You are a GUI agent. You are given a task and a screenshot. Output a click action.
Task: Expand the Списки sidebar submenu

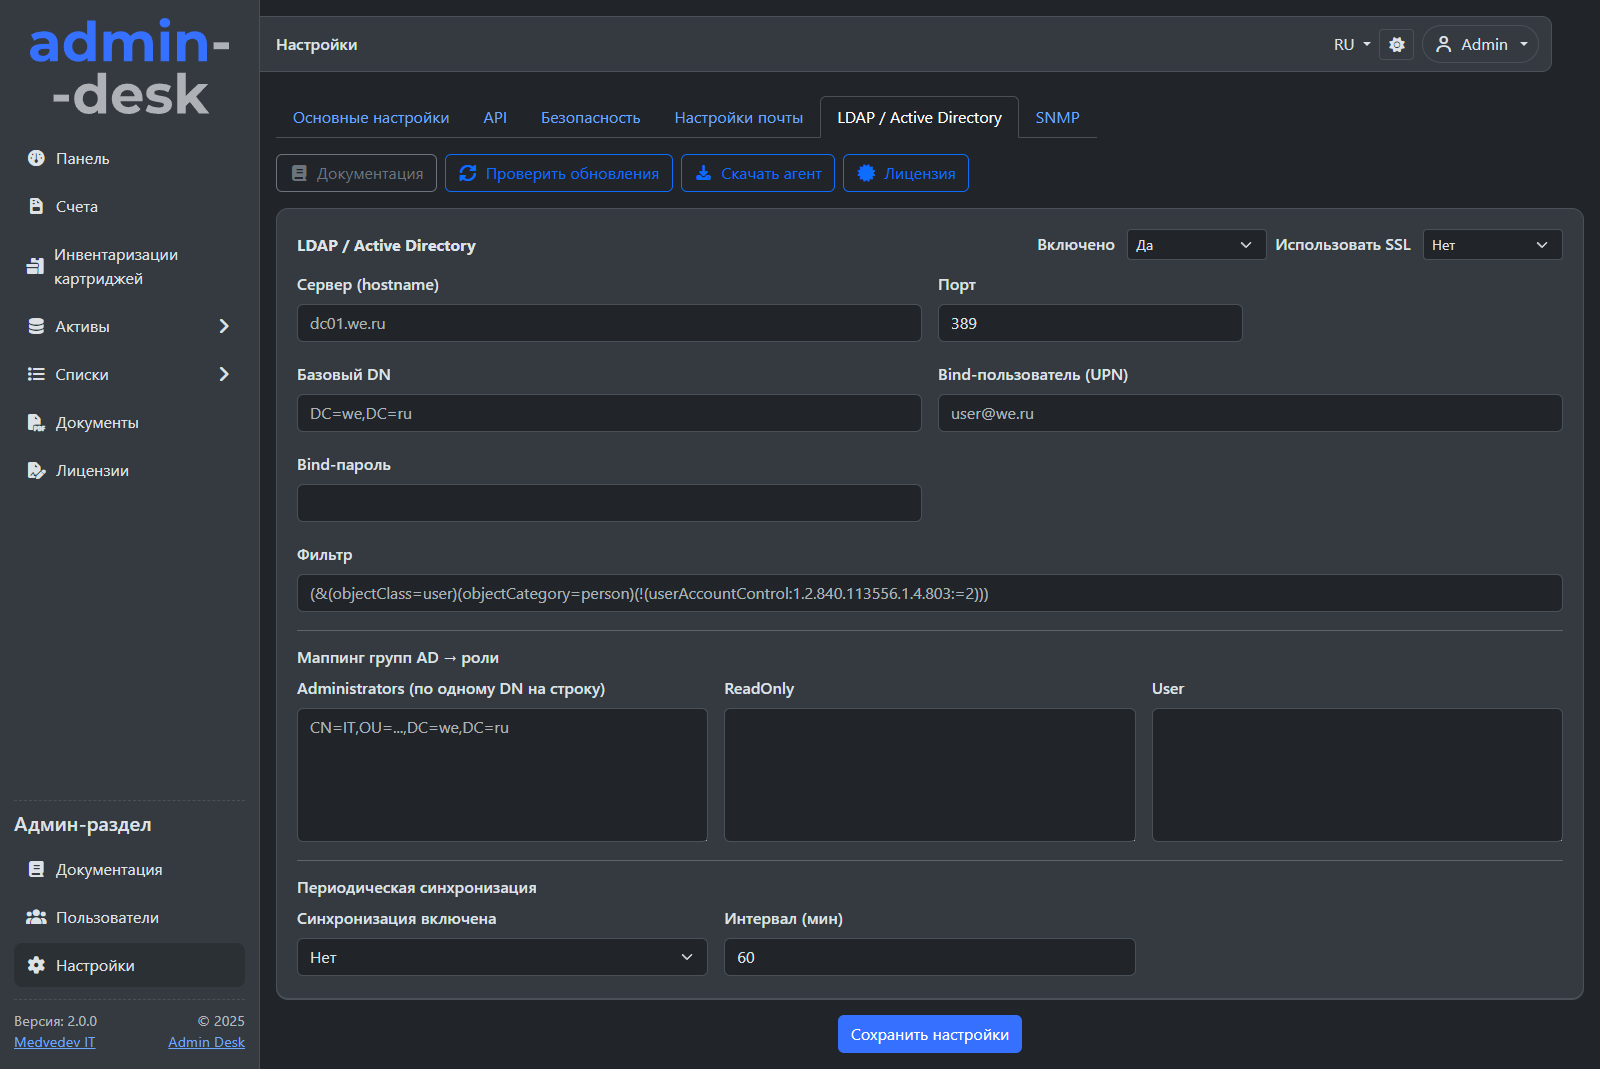tap(224, 374)
